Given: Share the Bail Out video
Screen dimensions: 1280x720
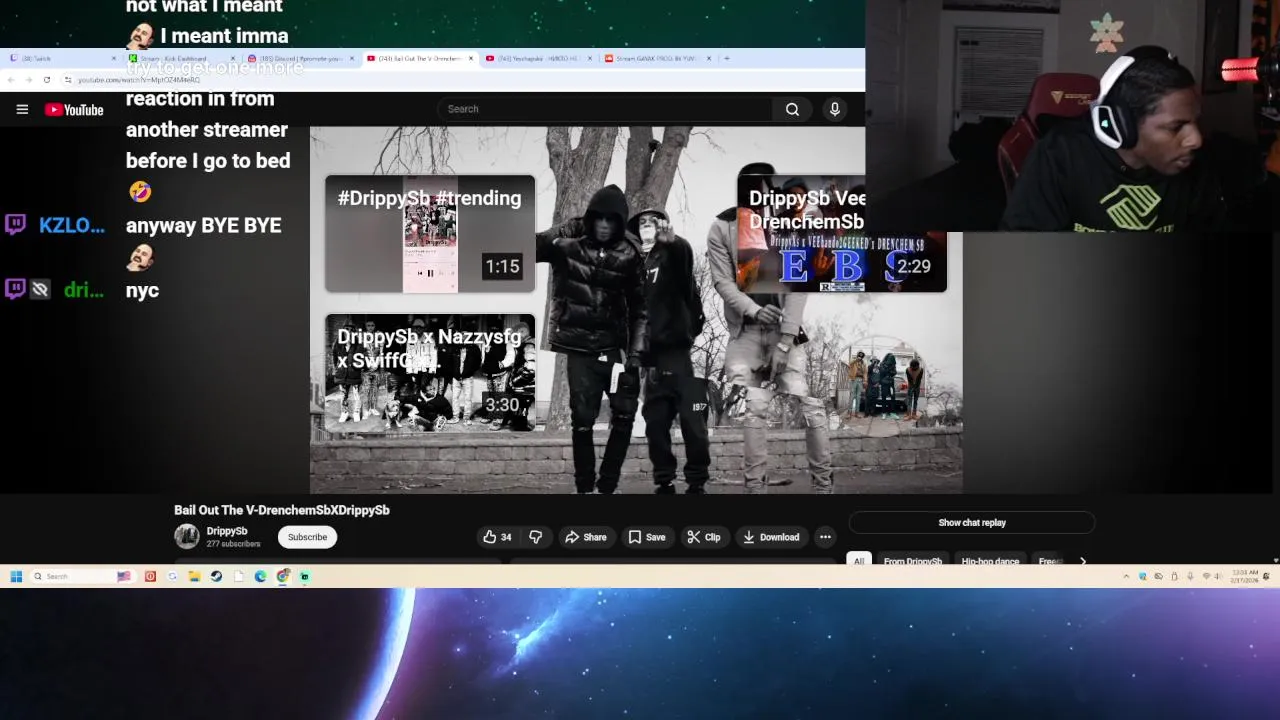Looking at the screenshot, I should (586, 537).
